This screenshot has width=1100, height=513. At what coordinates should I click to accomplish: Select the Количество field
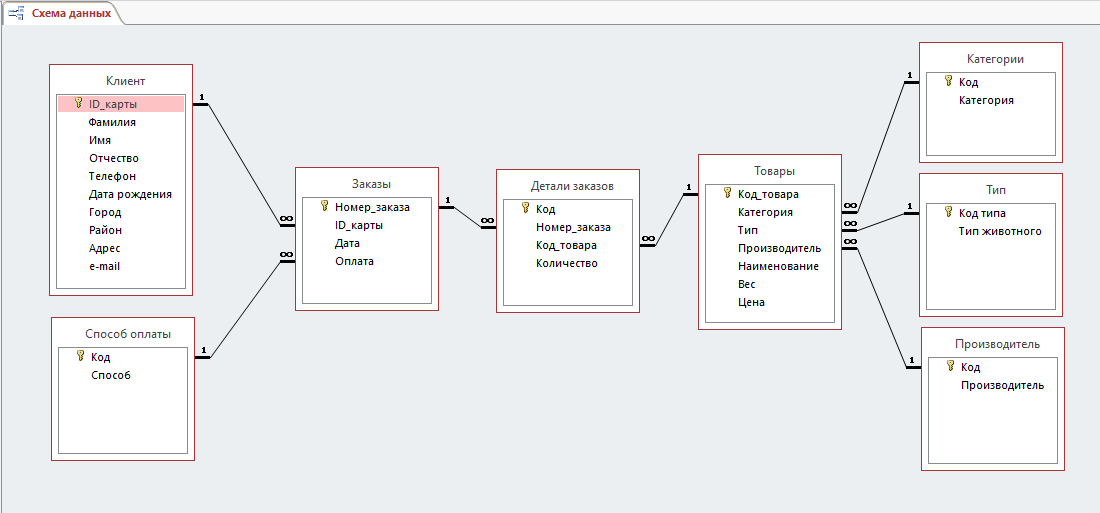(x=568, y=263)
